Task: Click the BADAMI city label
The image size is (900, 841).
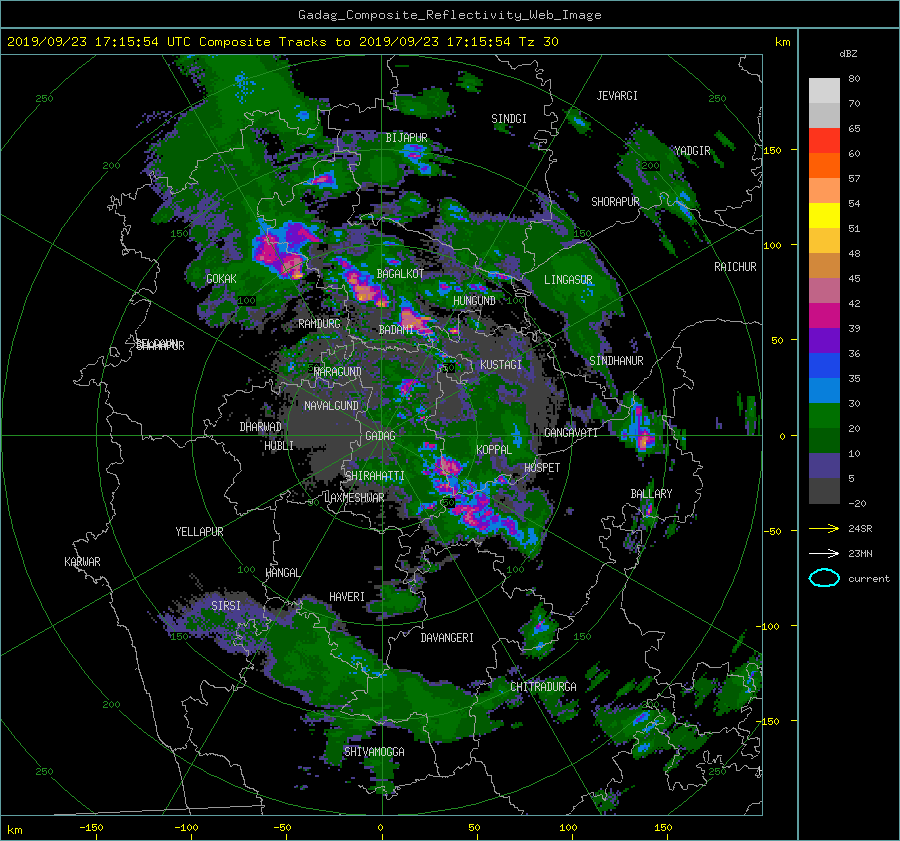Action: click(x=396, y=330)
